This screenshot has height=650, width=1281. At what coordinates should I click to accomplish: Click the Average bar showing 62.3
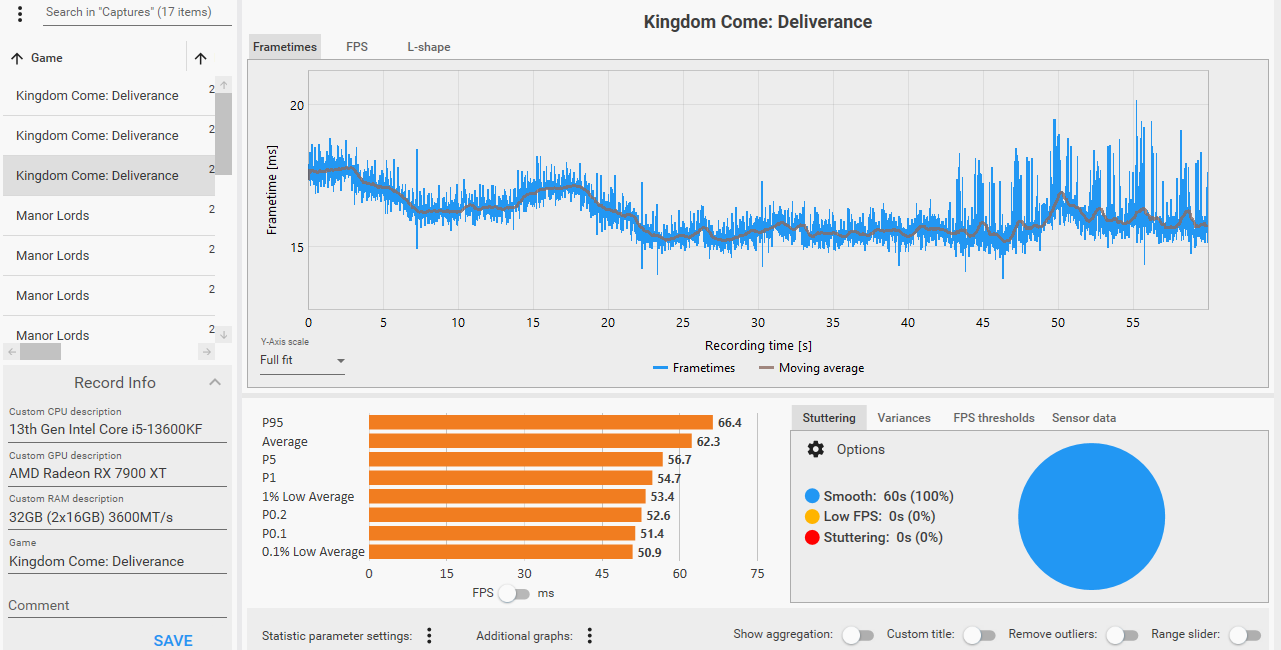point(530,441)
